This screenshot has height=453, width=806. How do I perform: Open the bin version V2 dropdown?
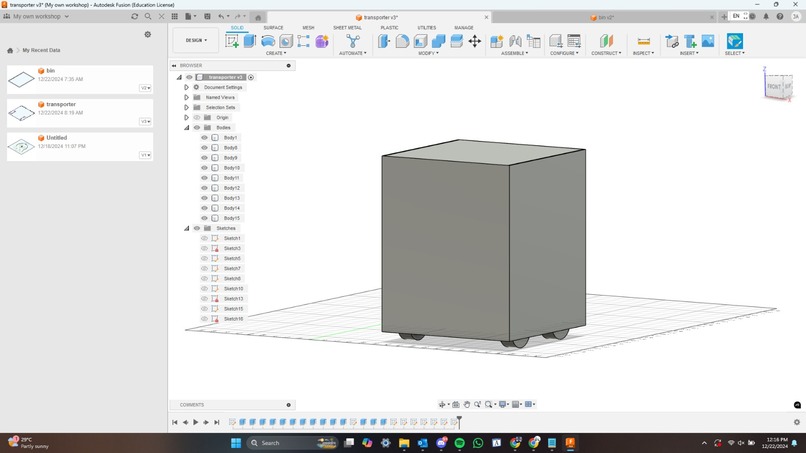pyautogui.click(x=145, y=88)
